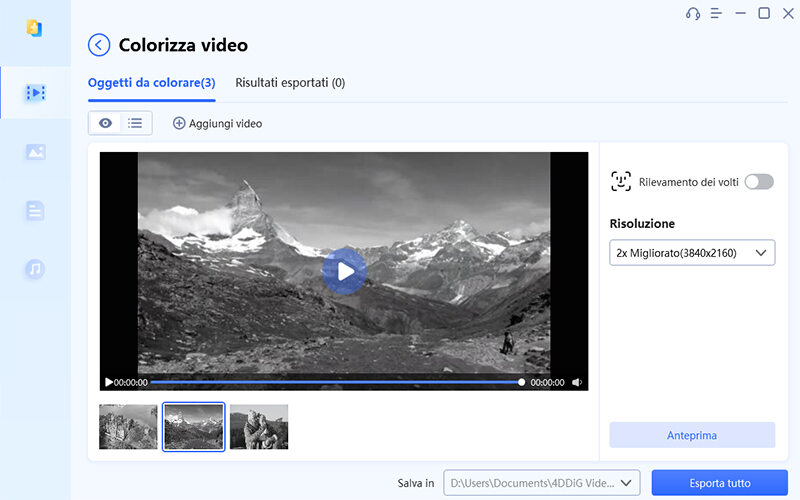Select the Oggetti da colorare(3) tab

click(x=152, y=83)
